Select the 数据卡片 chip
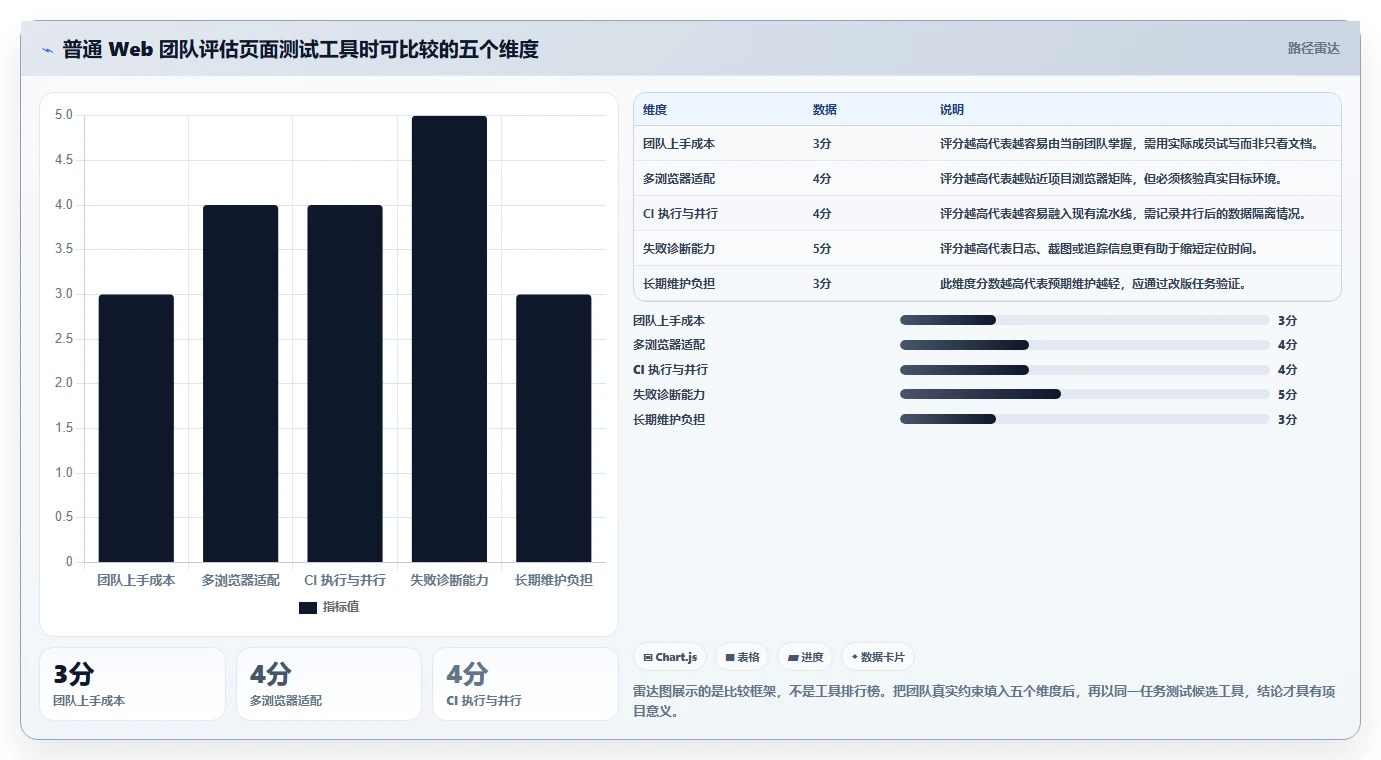The height and width of the screenshot is (760, 1381). 878,657
